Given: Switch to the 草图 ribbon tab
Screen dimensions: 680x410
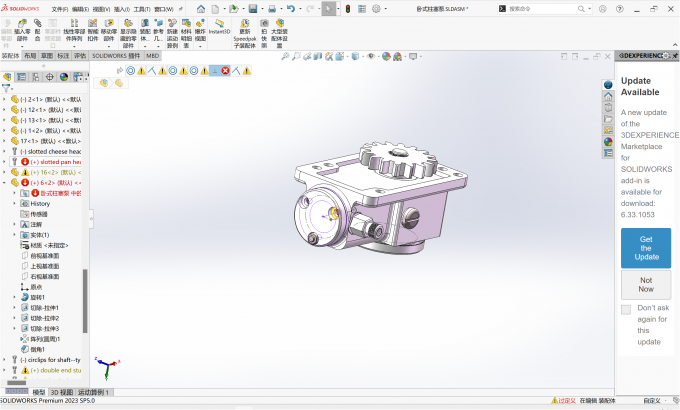Looking at the screenshot, I should point(47,56).
